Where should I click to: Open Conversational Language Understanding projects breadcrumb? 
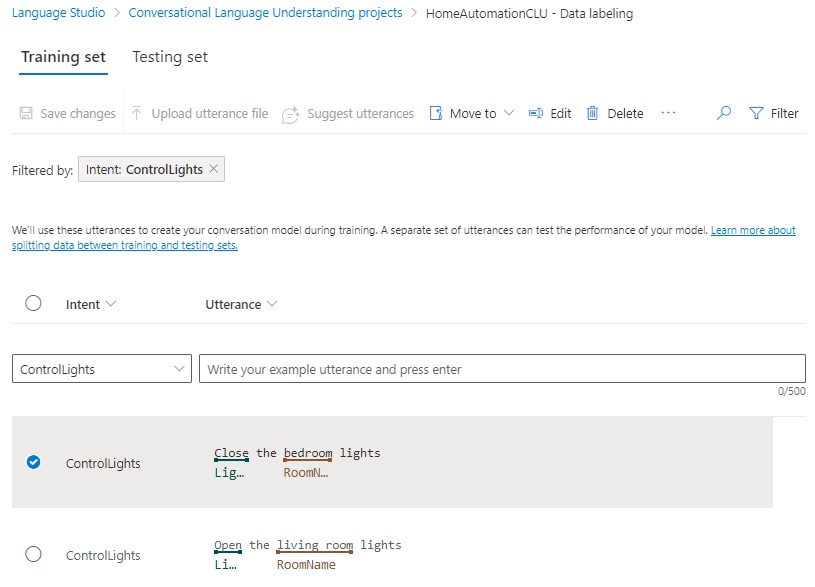tap(266, 14)
